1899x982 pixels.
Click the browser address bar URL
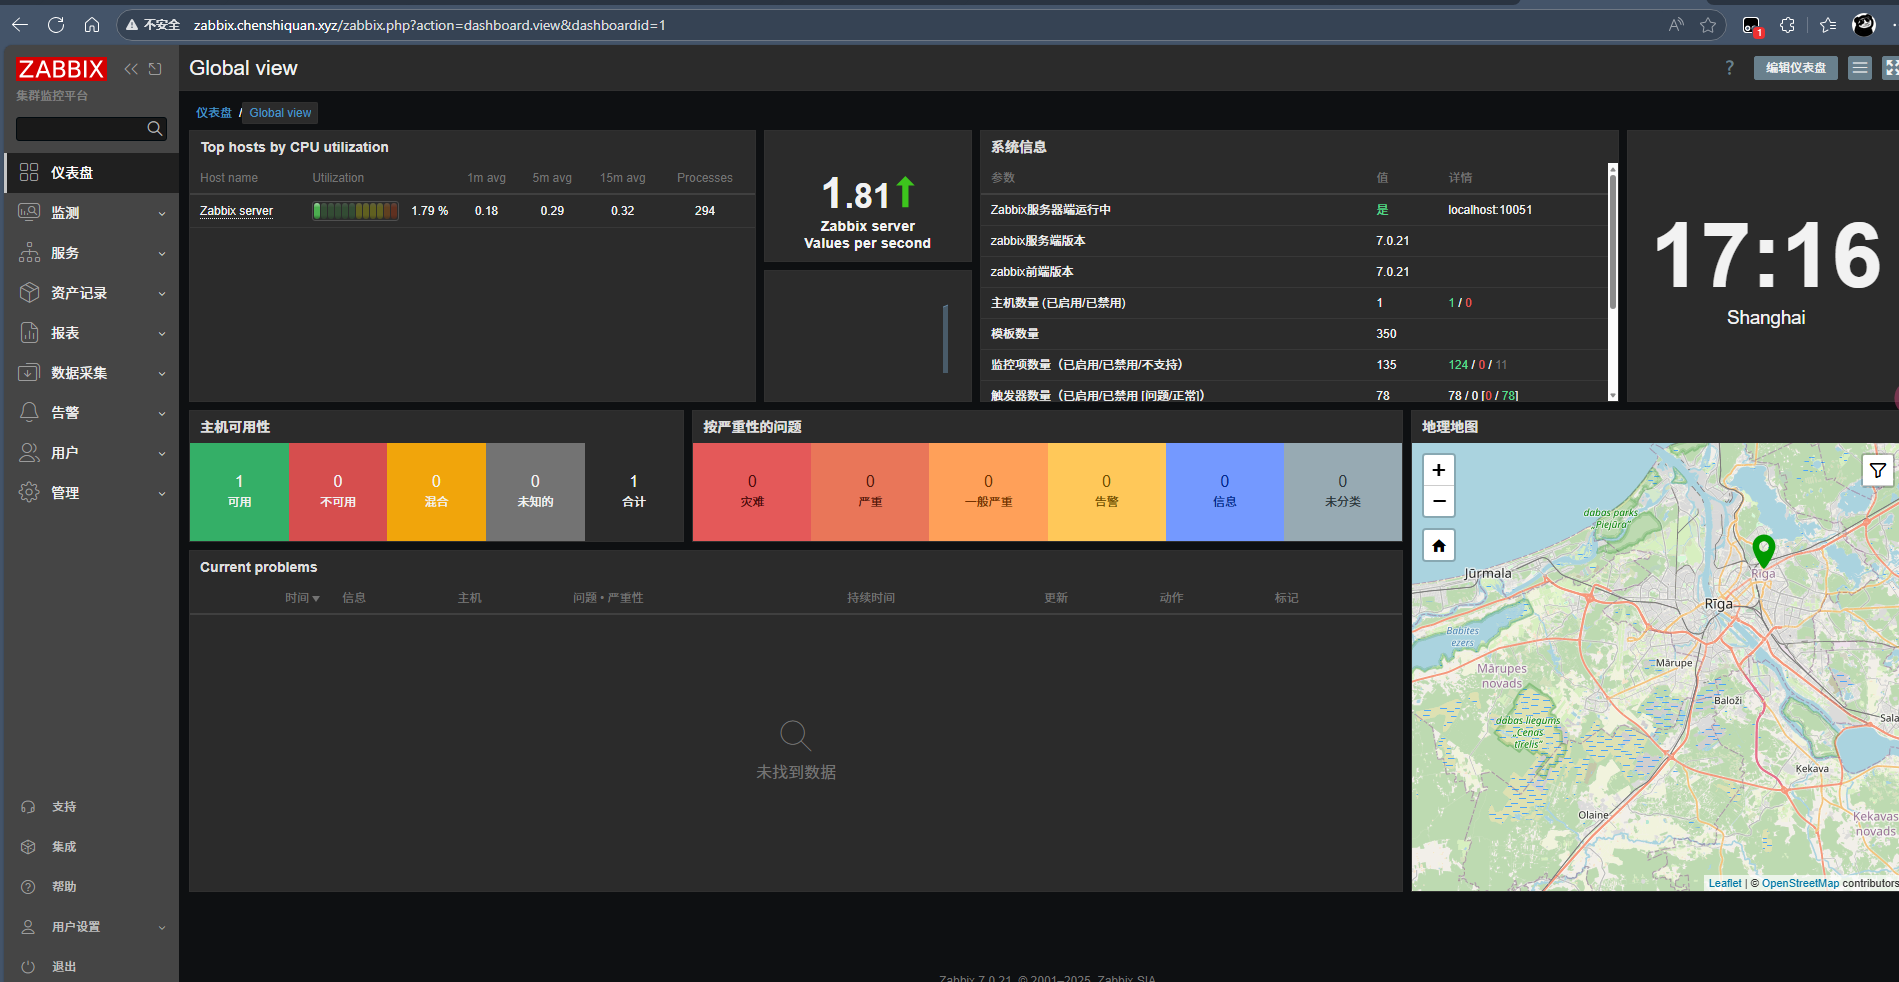[429, 25]
